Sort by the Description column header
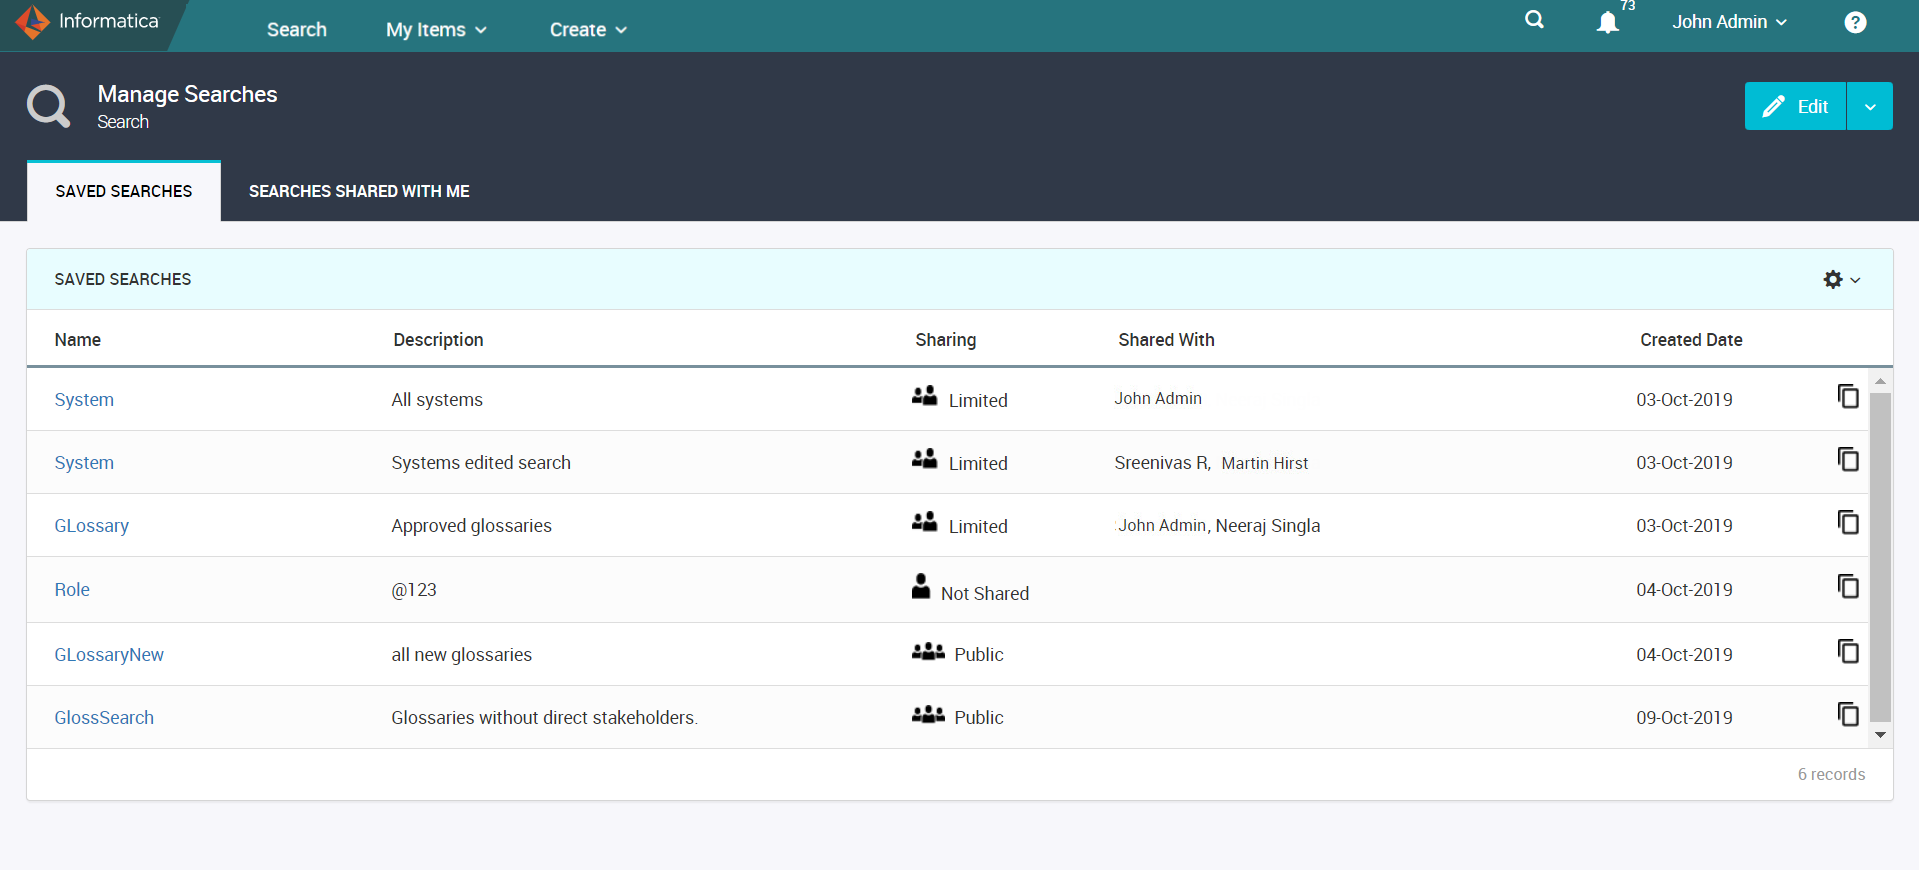This screenshot has width=1919, height=870. pos(438,340)
